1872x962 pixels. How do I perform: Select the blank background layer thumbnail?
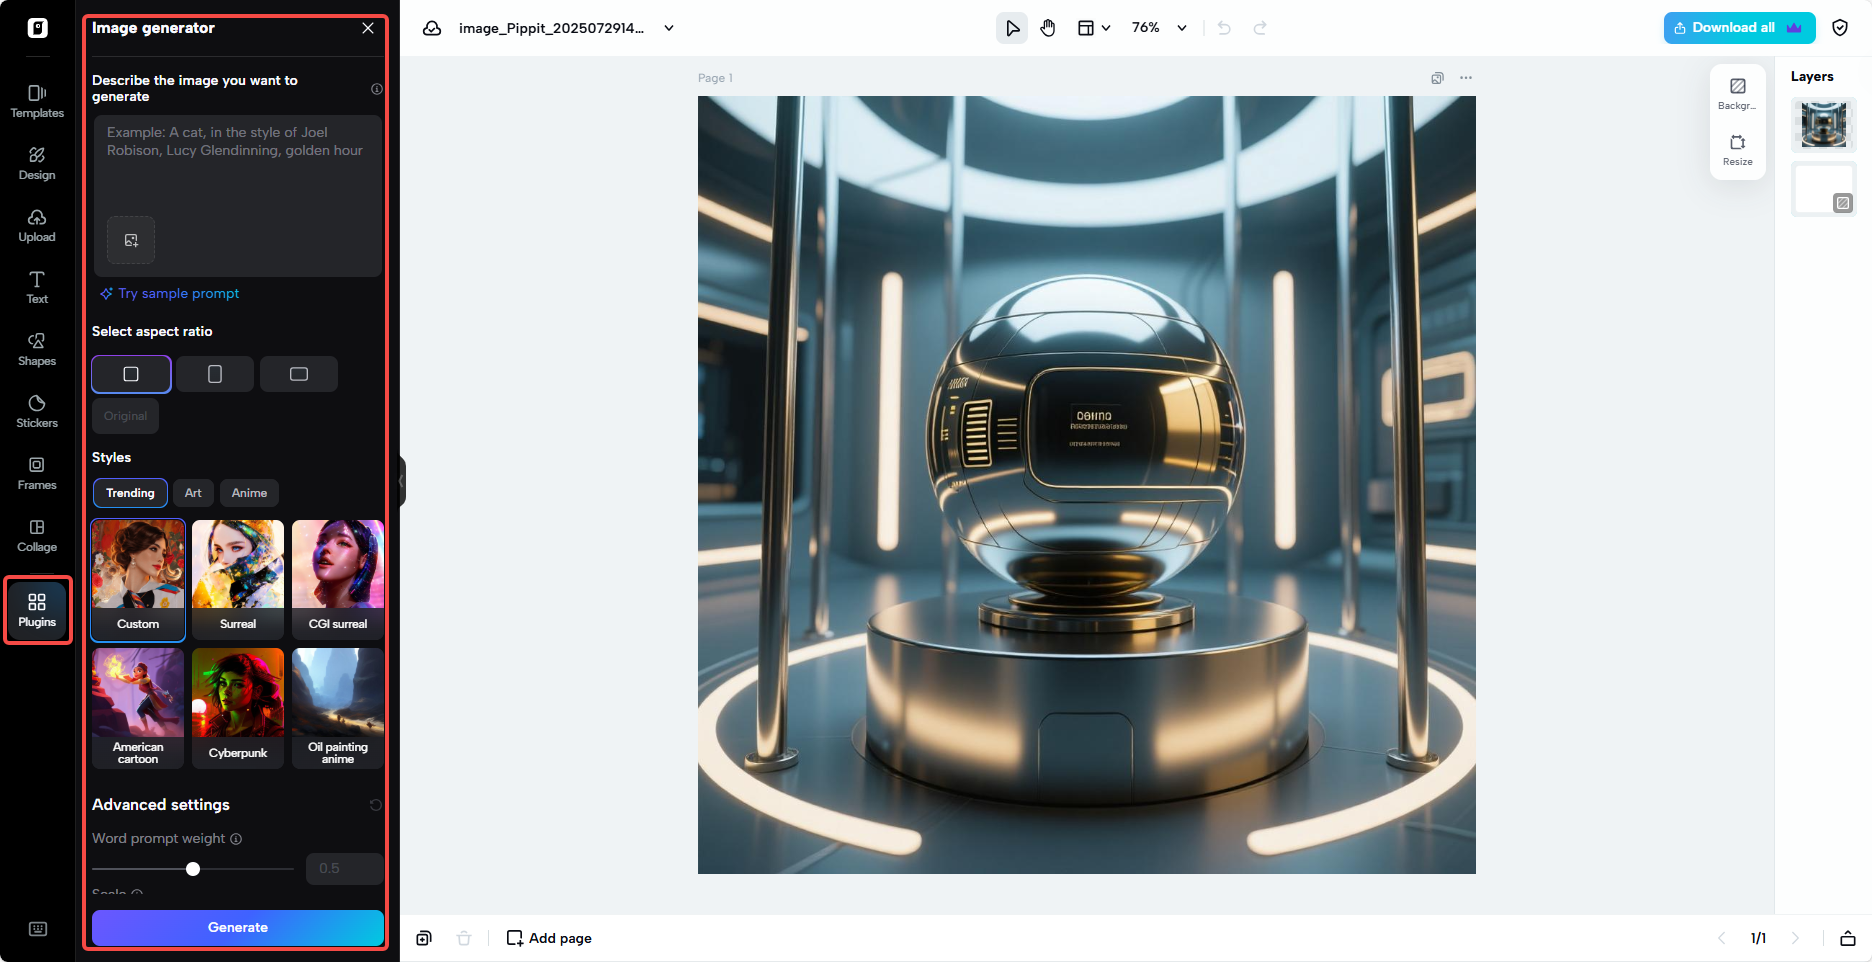coord(1824,189)
